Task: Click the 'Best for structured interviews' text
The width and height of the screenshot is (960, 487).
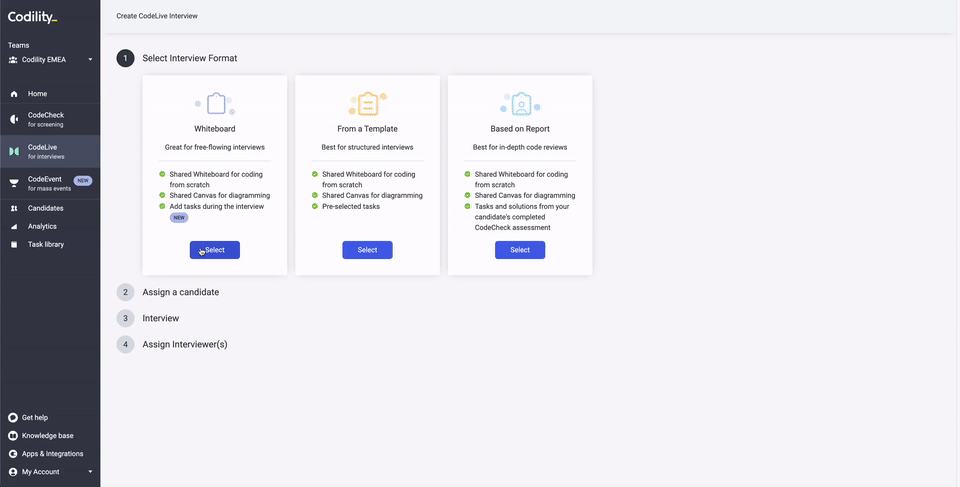Action: coord(367,147)
